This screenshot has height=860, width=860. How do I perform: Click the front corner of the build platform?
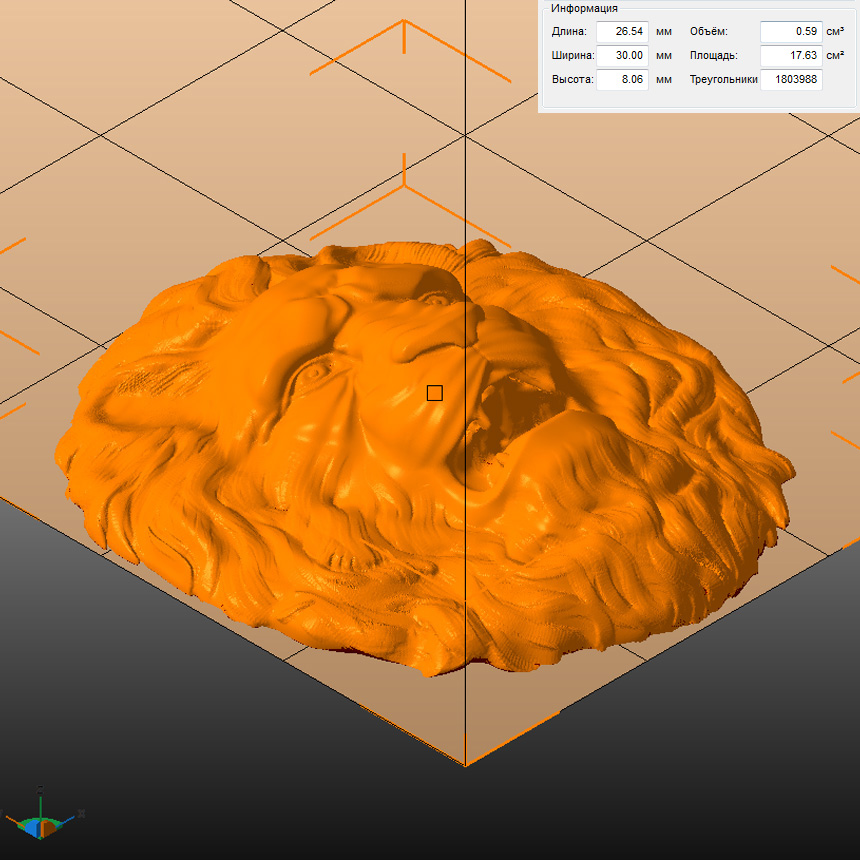465,765
